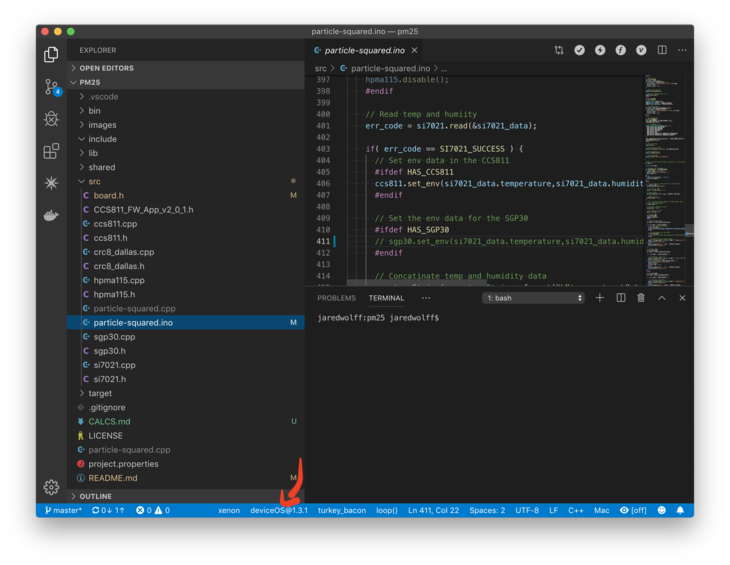
Task: Split the editor to the right
Action: 662,50
